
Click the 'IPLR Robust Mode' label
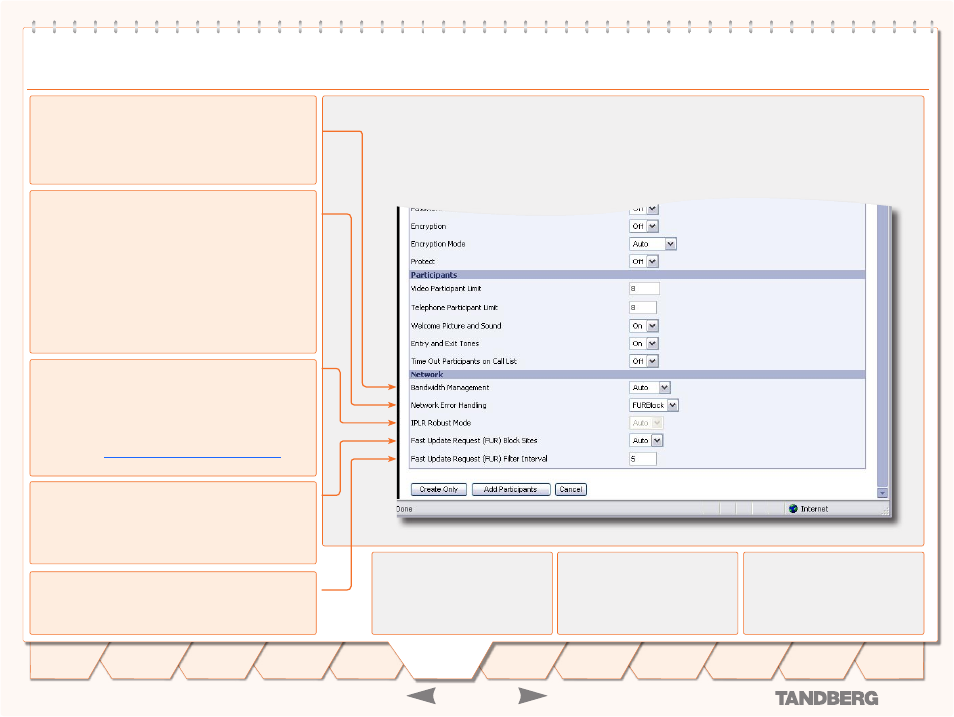click(441, 423)
